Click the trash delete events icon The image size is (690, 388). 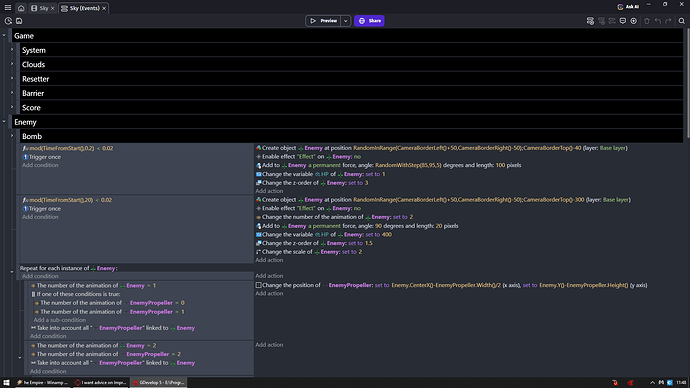(646, 21)
